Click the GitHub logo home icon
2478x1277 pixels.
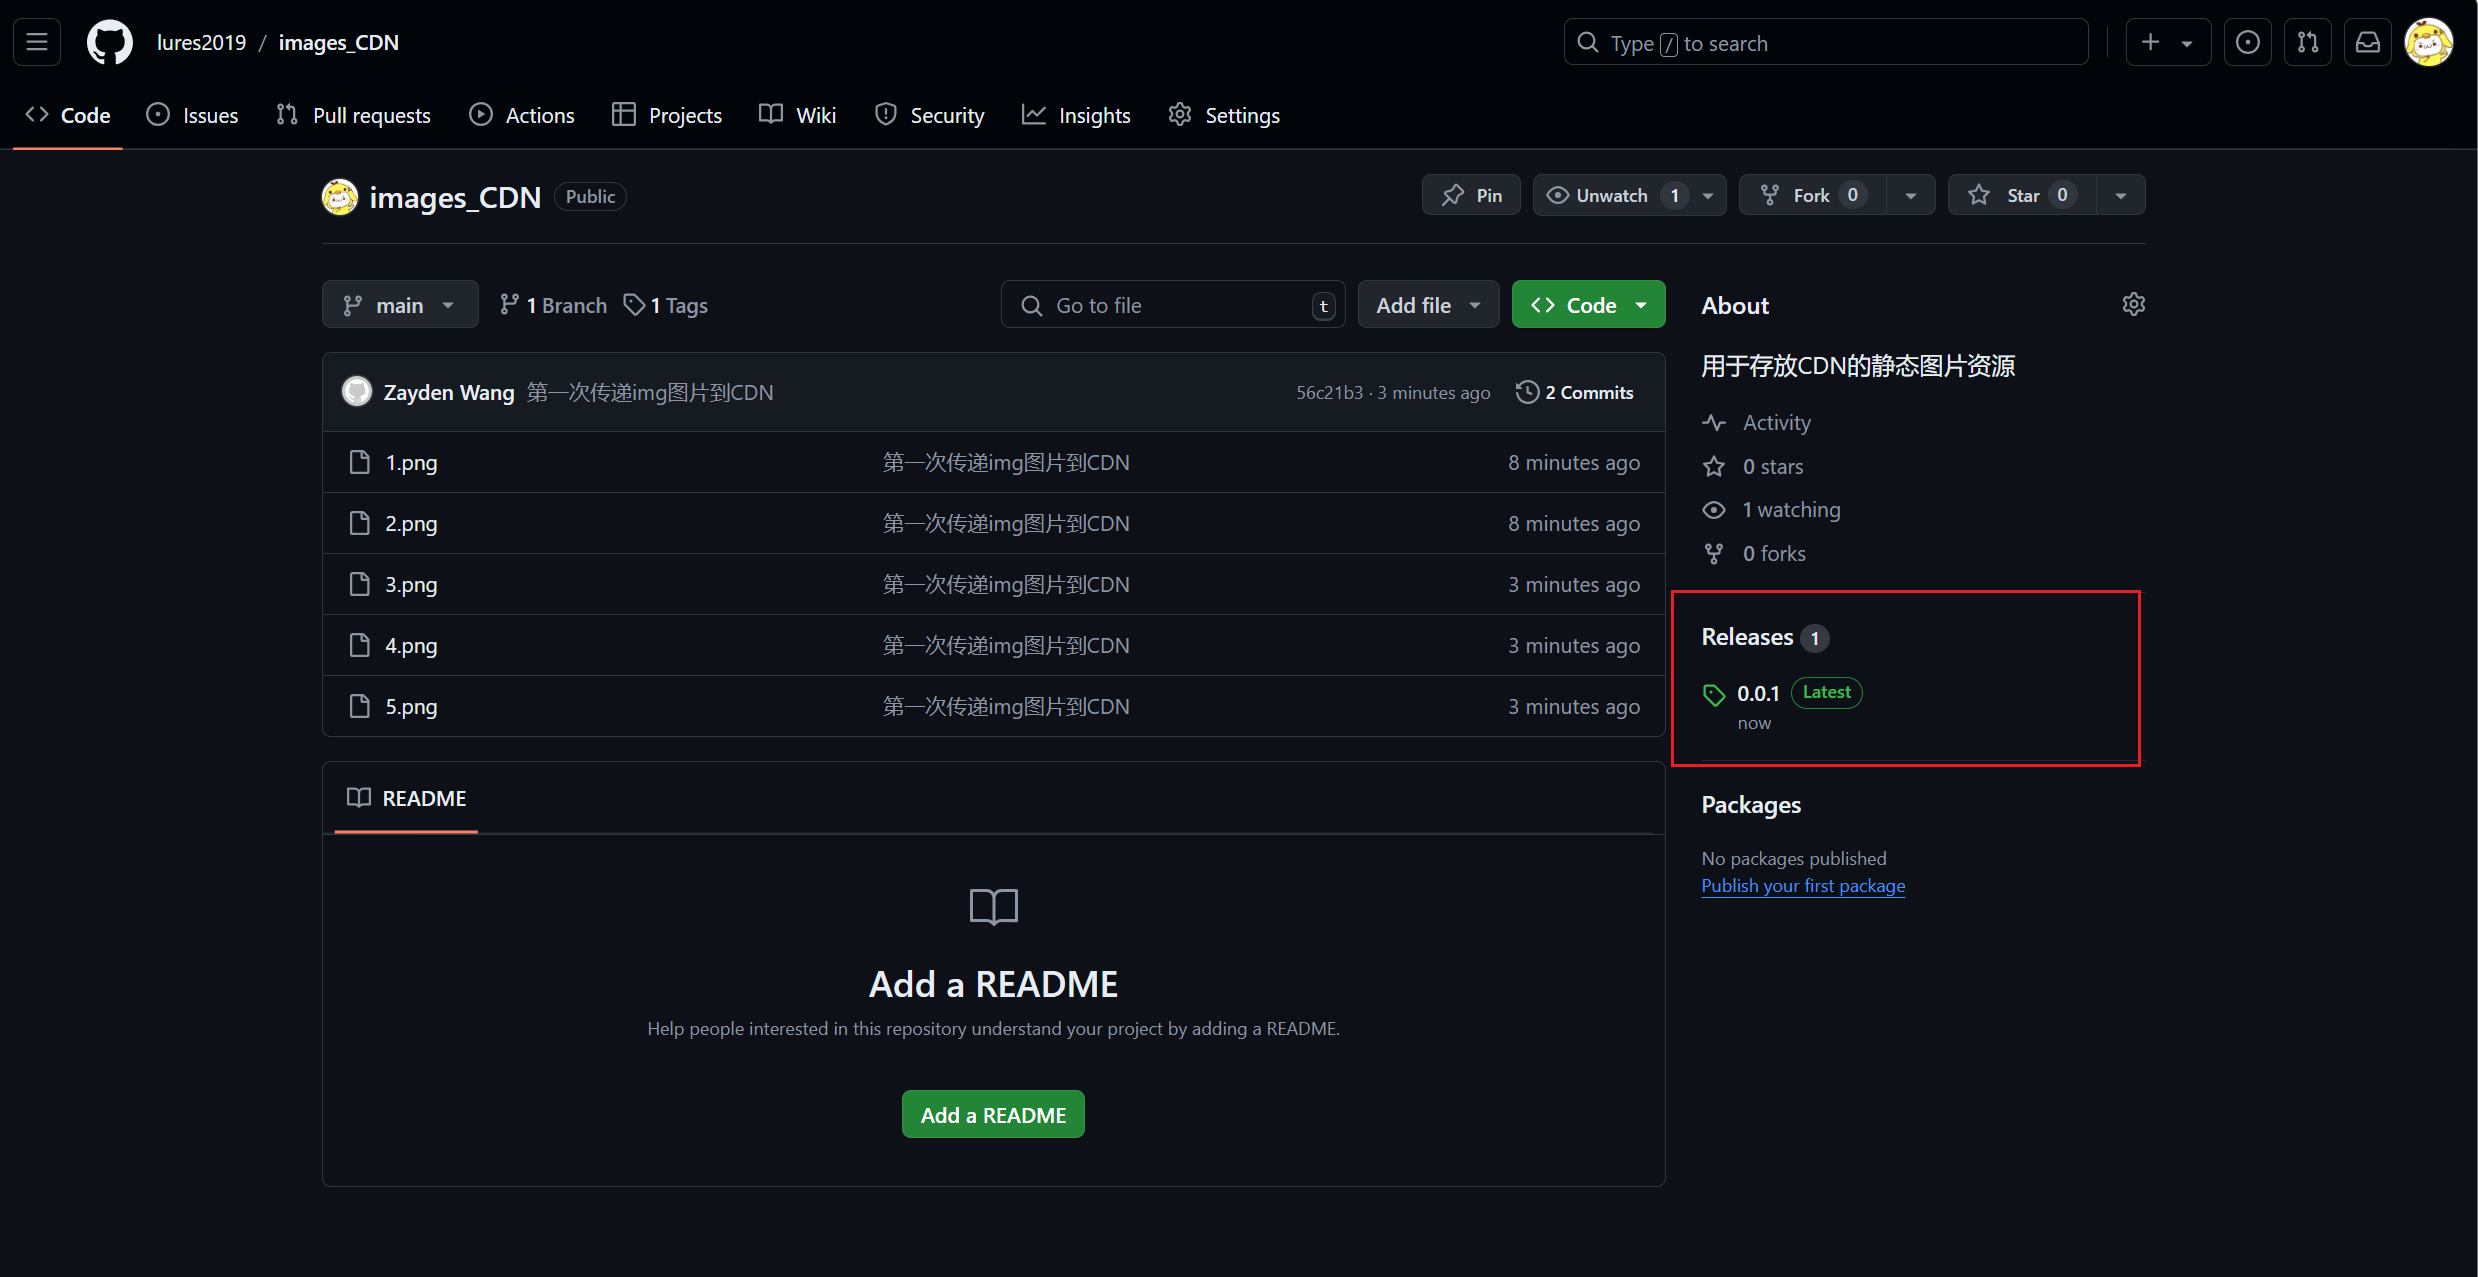click(x=109, y=42)
